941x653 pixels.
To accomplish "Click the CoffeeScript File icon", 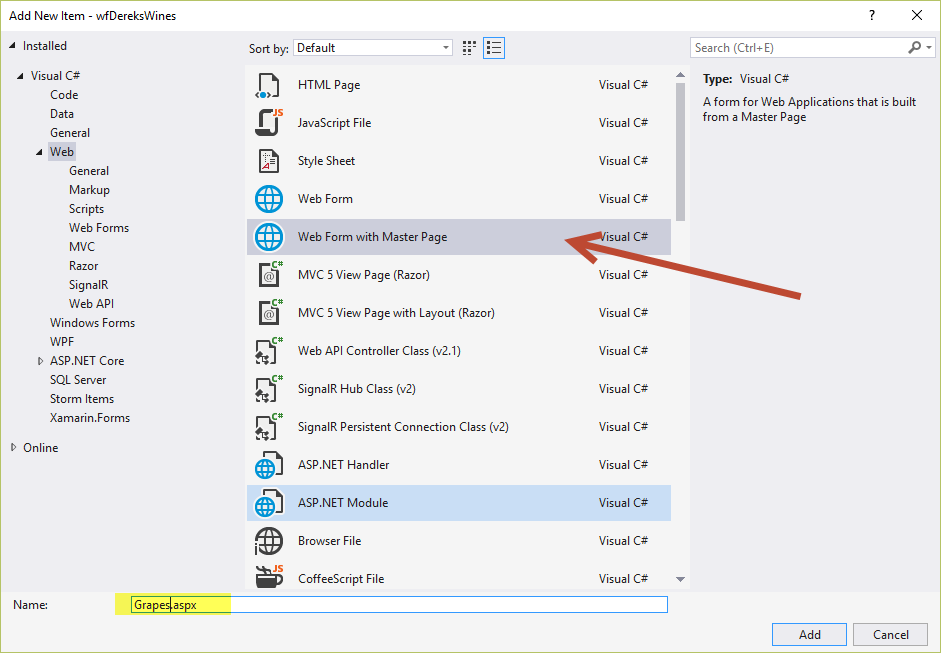I will pyautogui.click(x=268, y=577).
